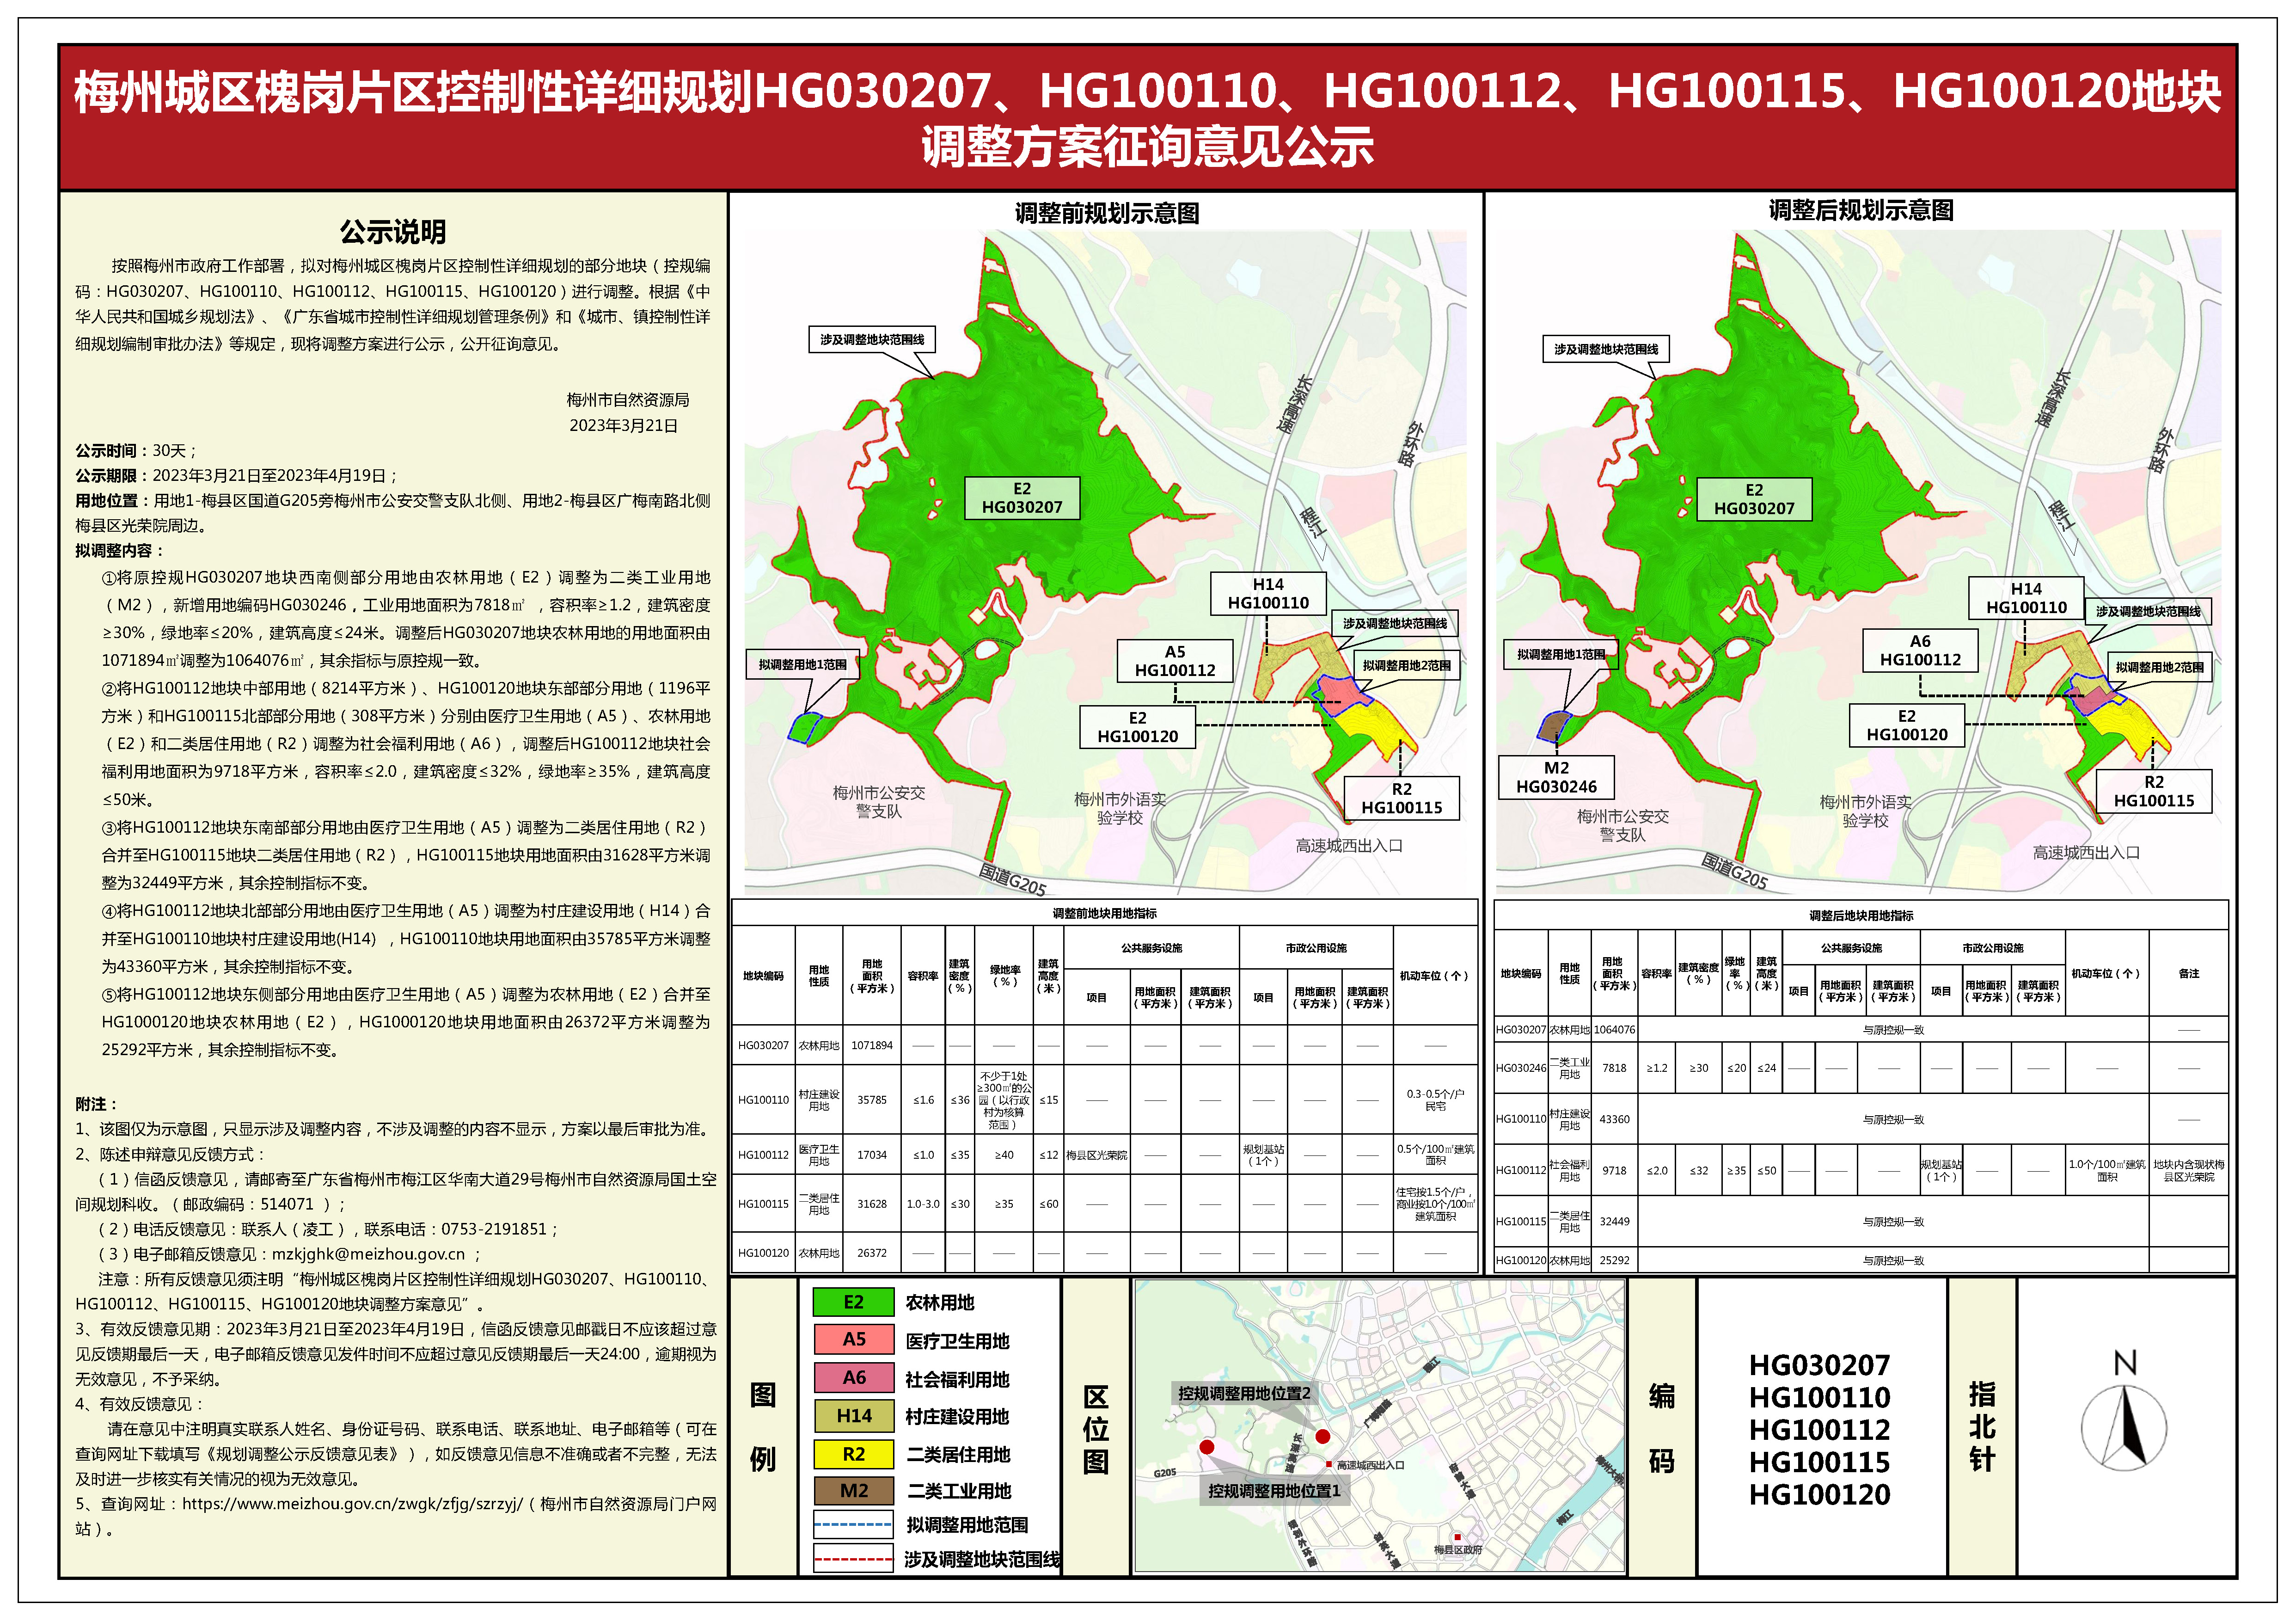Click 国道G205 road label on the pre-adjustment map
Screen dimensions: 2296x1622
1012,879
